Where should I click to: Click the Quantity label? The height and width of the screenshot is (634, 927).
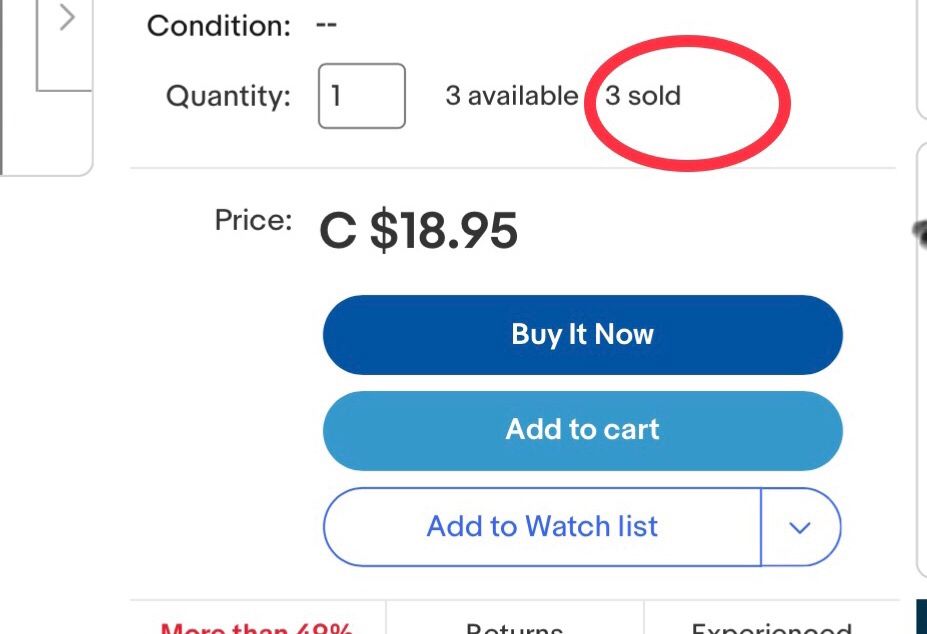(228, 96)
